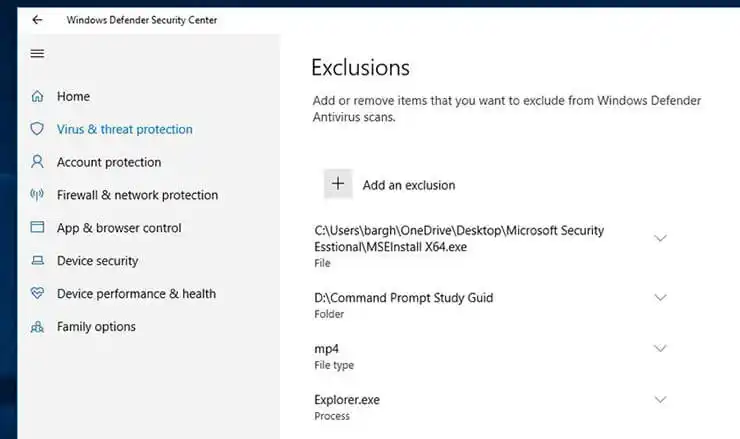This screenshot has height=439, width=740.
Task: Expand the Command Prompt Study Guid folder exclusion
Action: (x=660, y=298)
